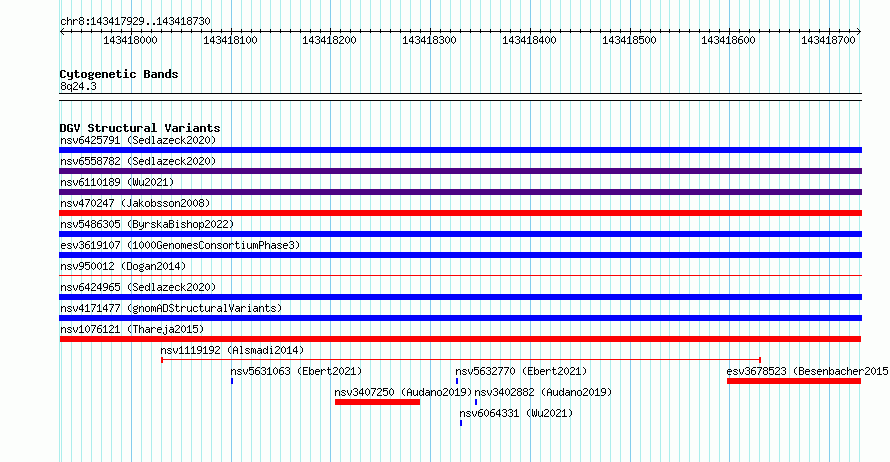Open nsv4171477 (gnomADStructuralVariants) label

click(171, 308)
